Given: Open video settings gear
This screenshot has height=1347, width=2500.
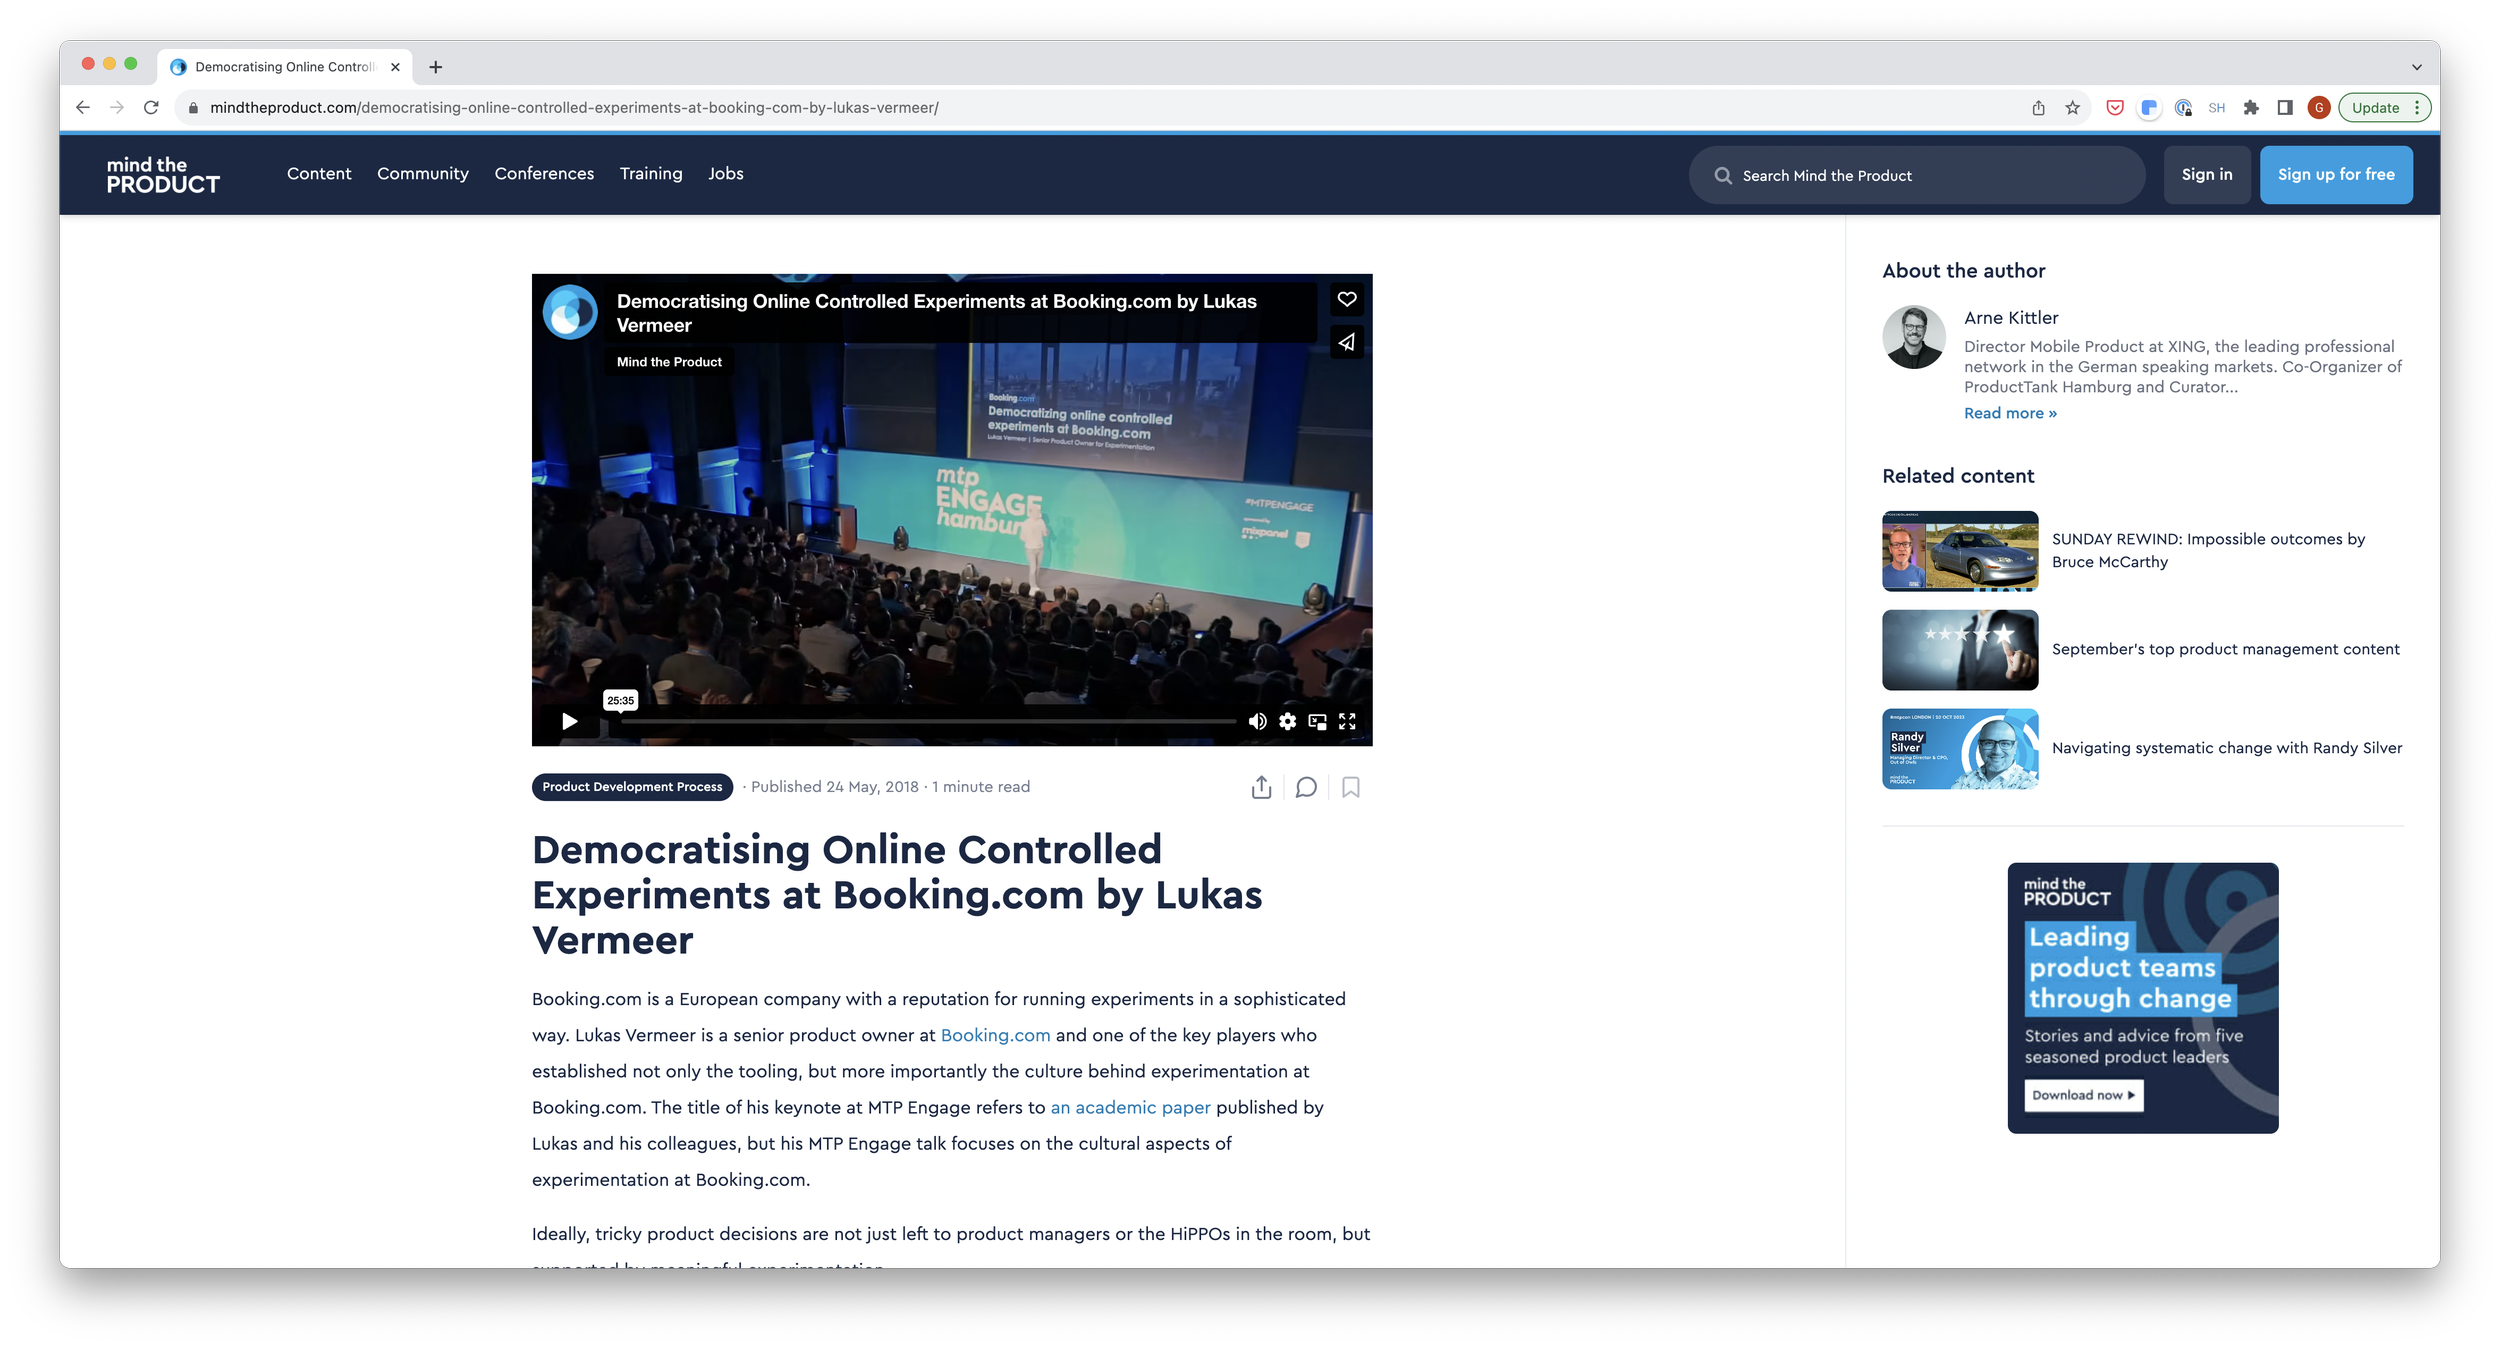Looking at the screenshot, I should [x=1288, y=721].
